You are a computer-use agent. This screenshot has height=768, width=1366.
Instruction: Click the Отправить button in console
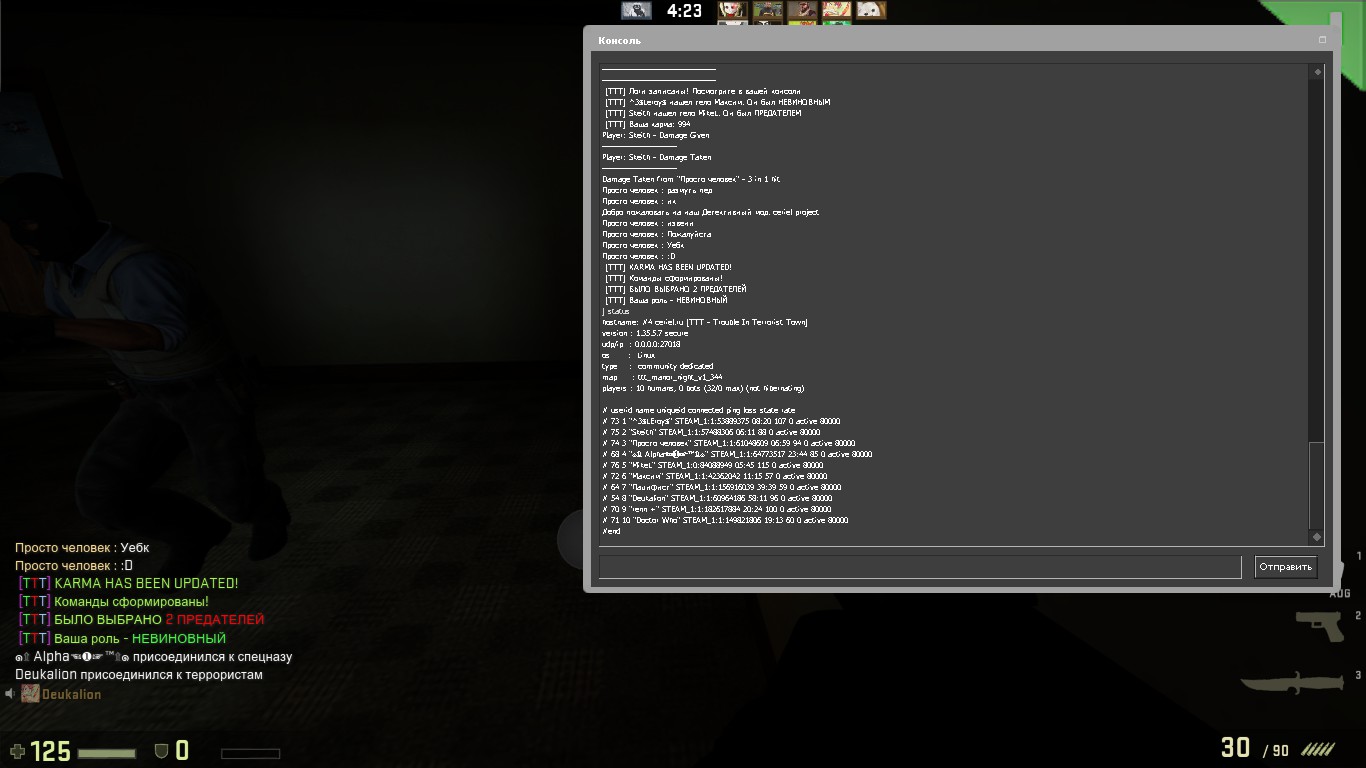1285,567
